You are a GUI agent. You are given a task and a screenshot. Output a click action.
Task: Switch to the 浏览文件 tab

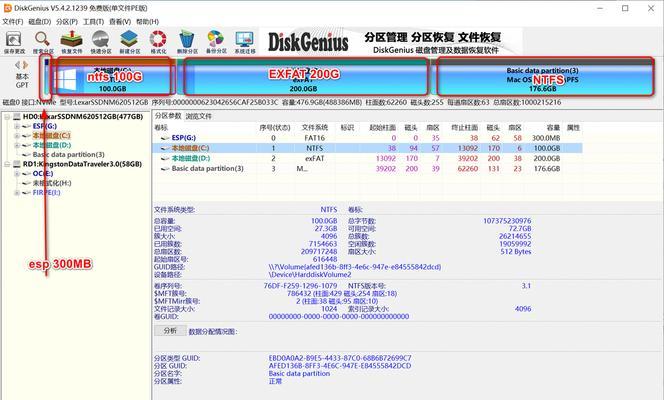coord(199,116)
